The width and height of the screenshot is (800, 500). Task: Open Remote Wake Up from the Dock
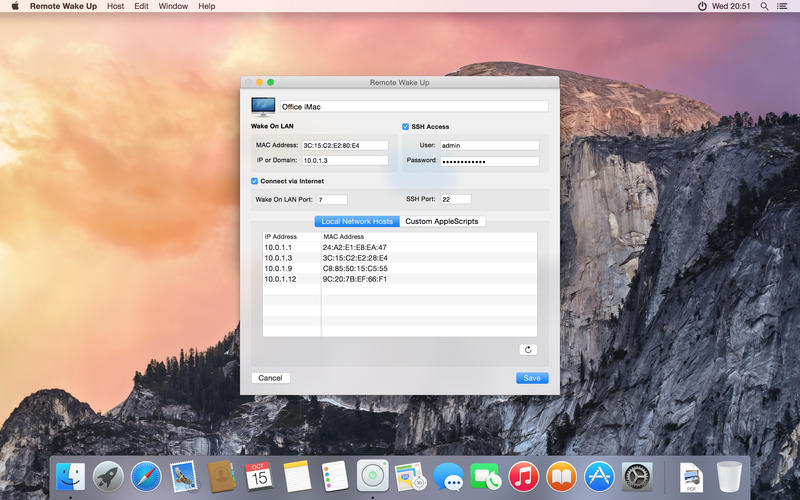372,476
